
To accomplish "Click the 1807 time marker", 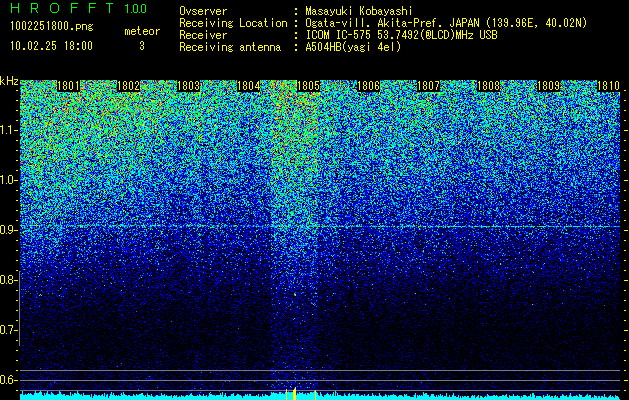I will [x=428, y=86].
